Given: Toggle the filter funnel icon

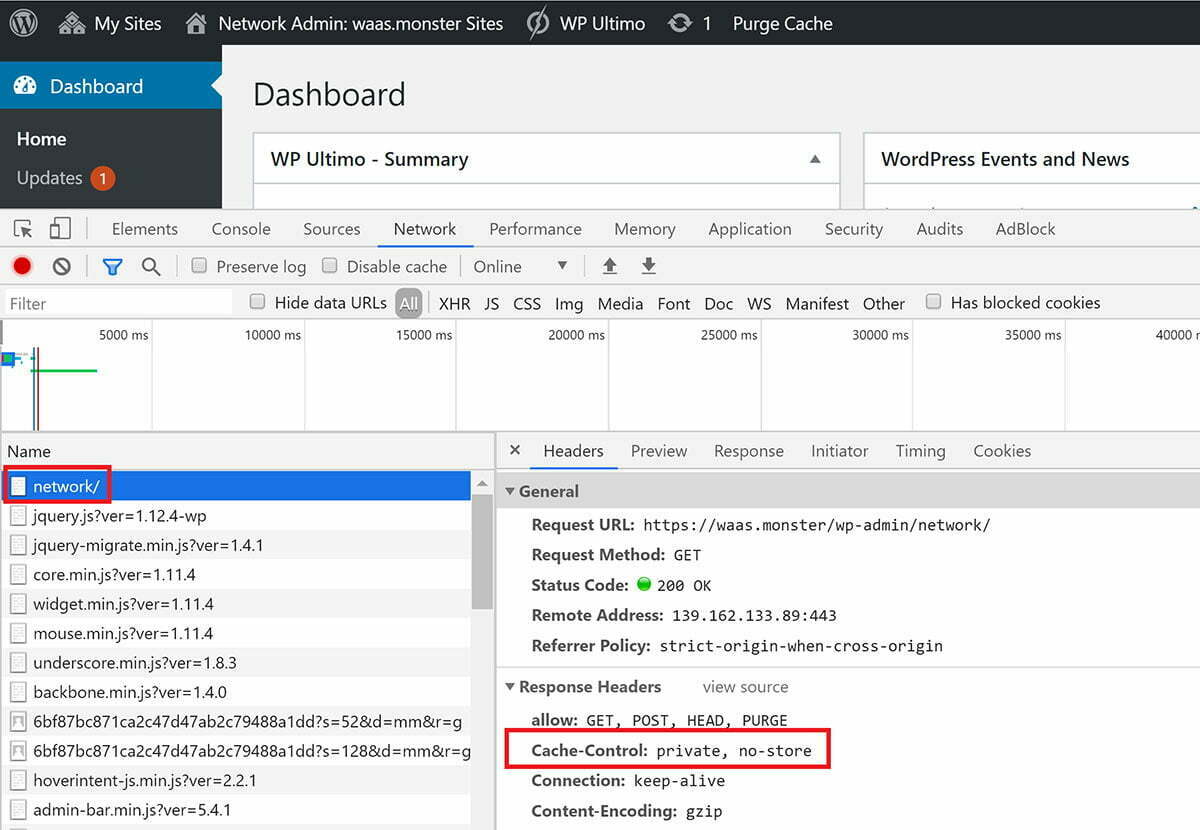Looking at the screenshot, I should click(x=112, y=266).
